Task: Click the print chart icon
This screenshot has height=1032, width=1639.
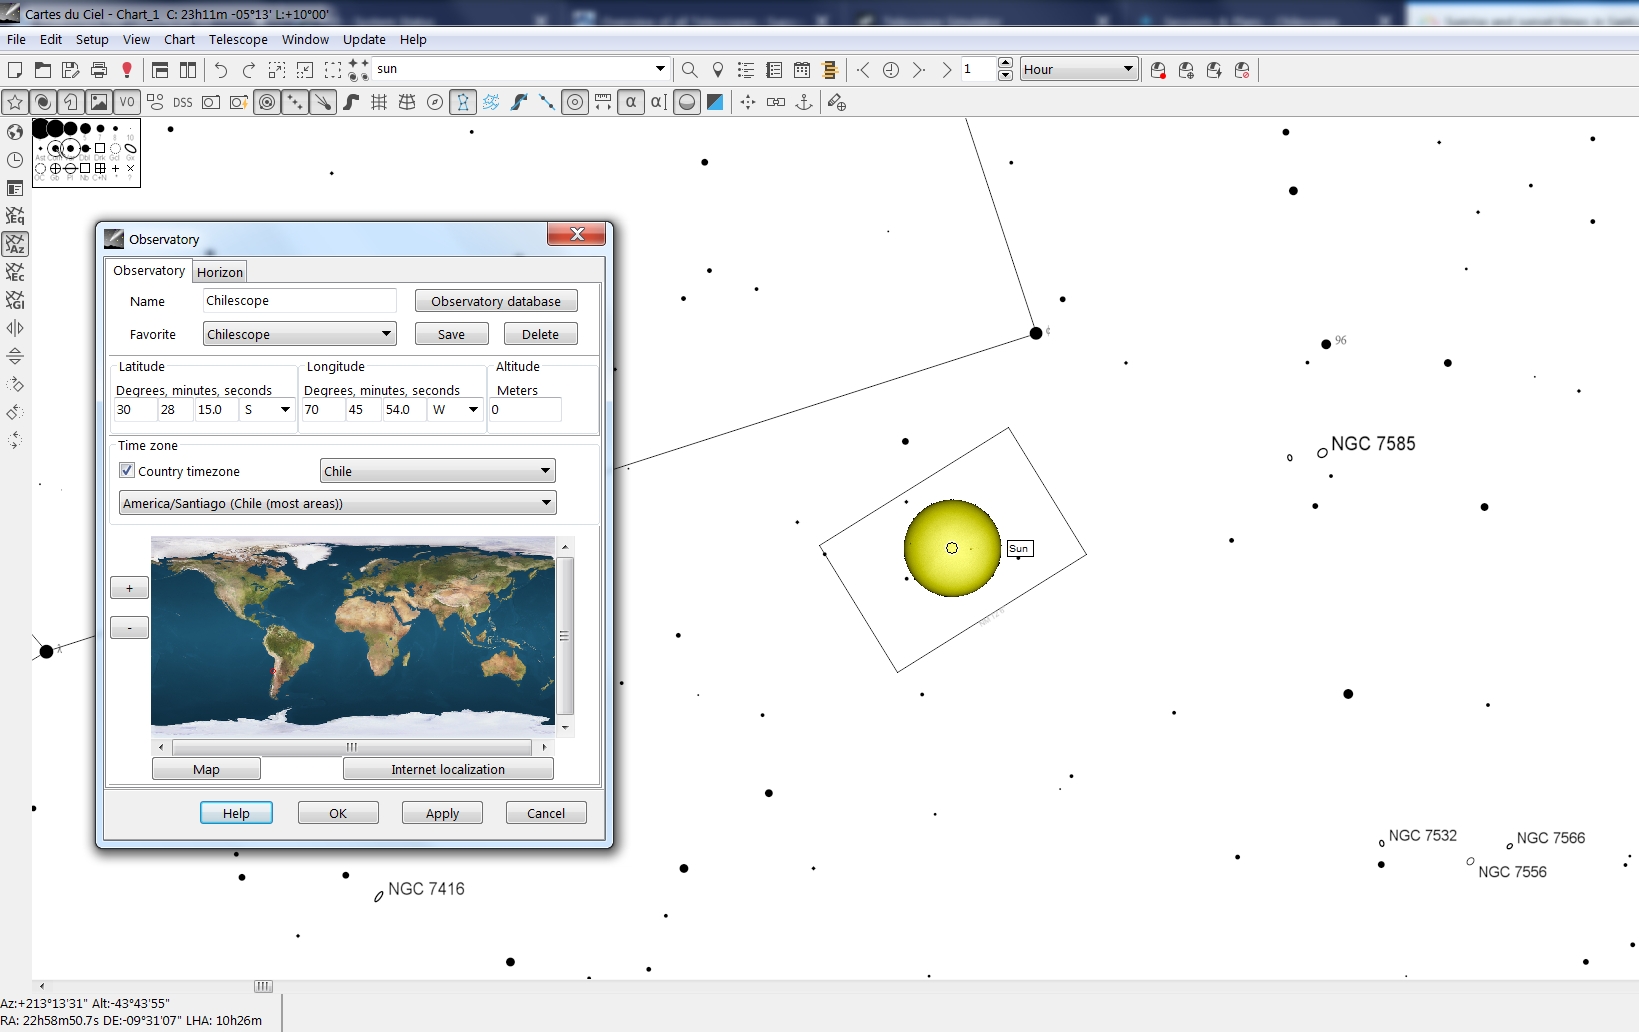Action: [x=99, y=70]
